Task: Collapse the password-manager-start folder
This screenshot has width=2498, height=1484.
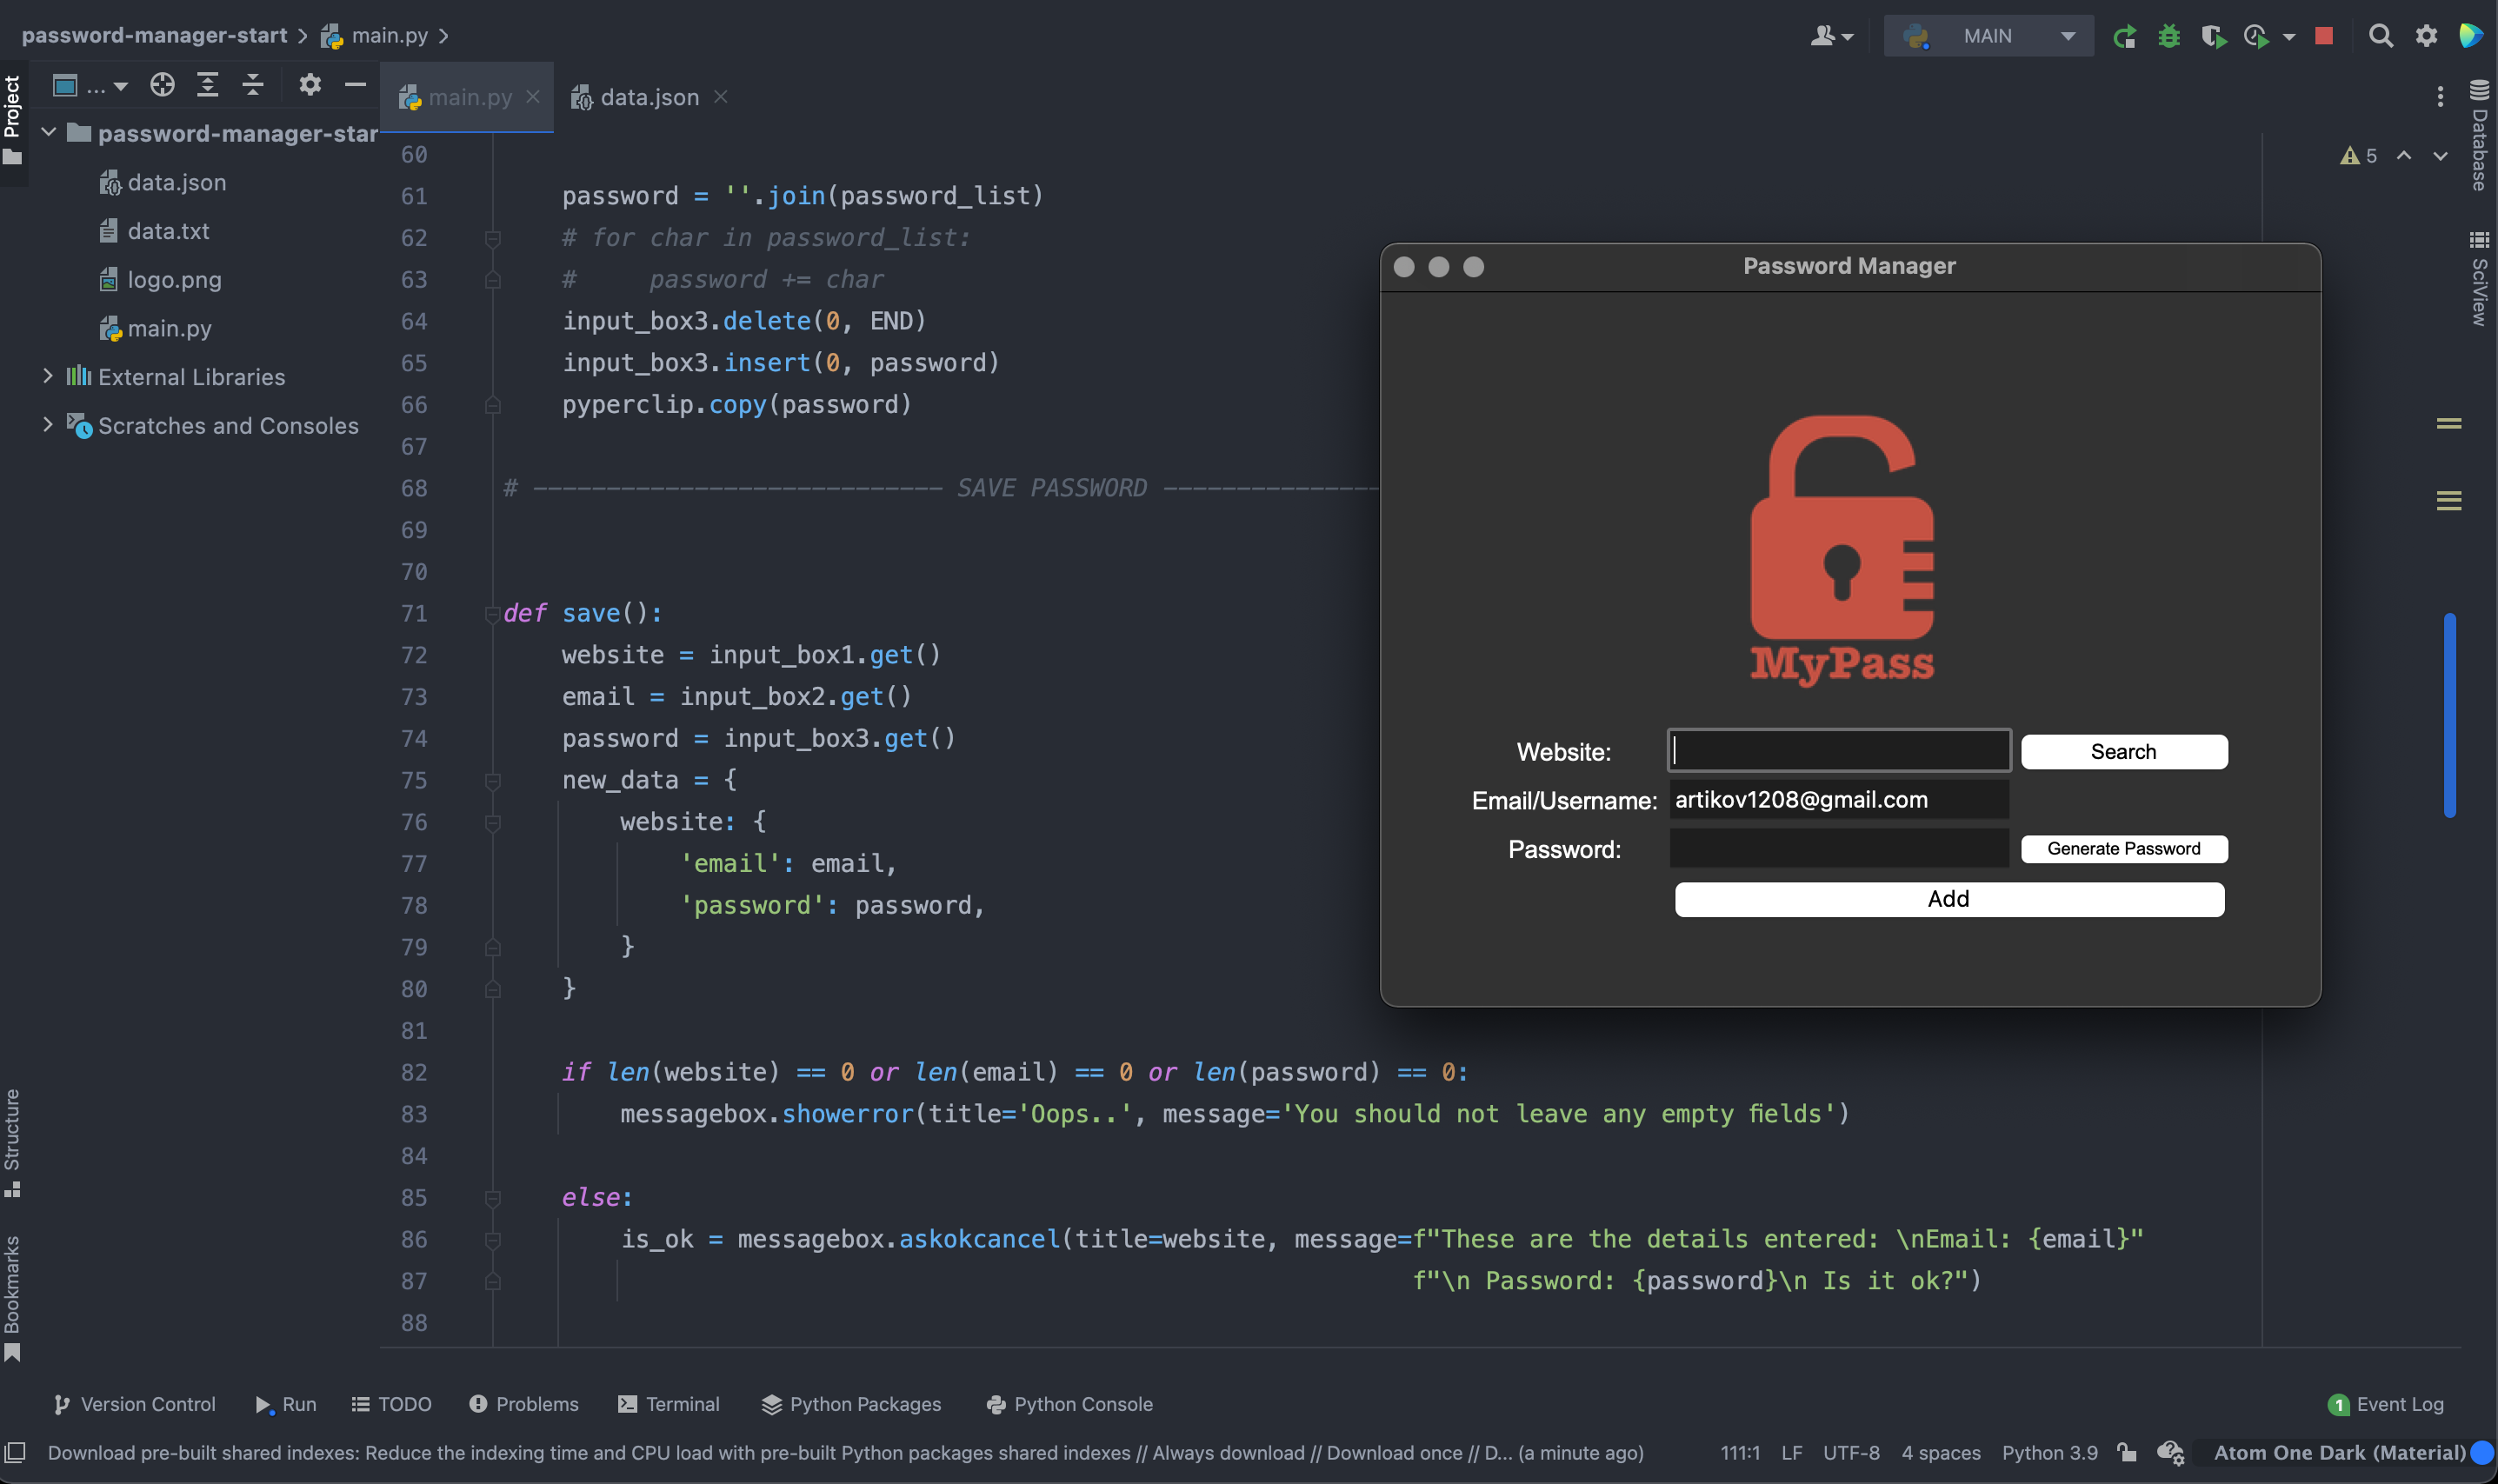Action: [47, 132]
